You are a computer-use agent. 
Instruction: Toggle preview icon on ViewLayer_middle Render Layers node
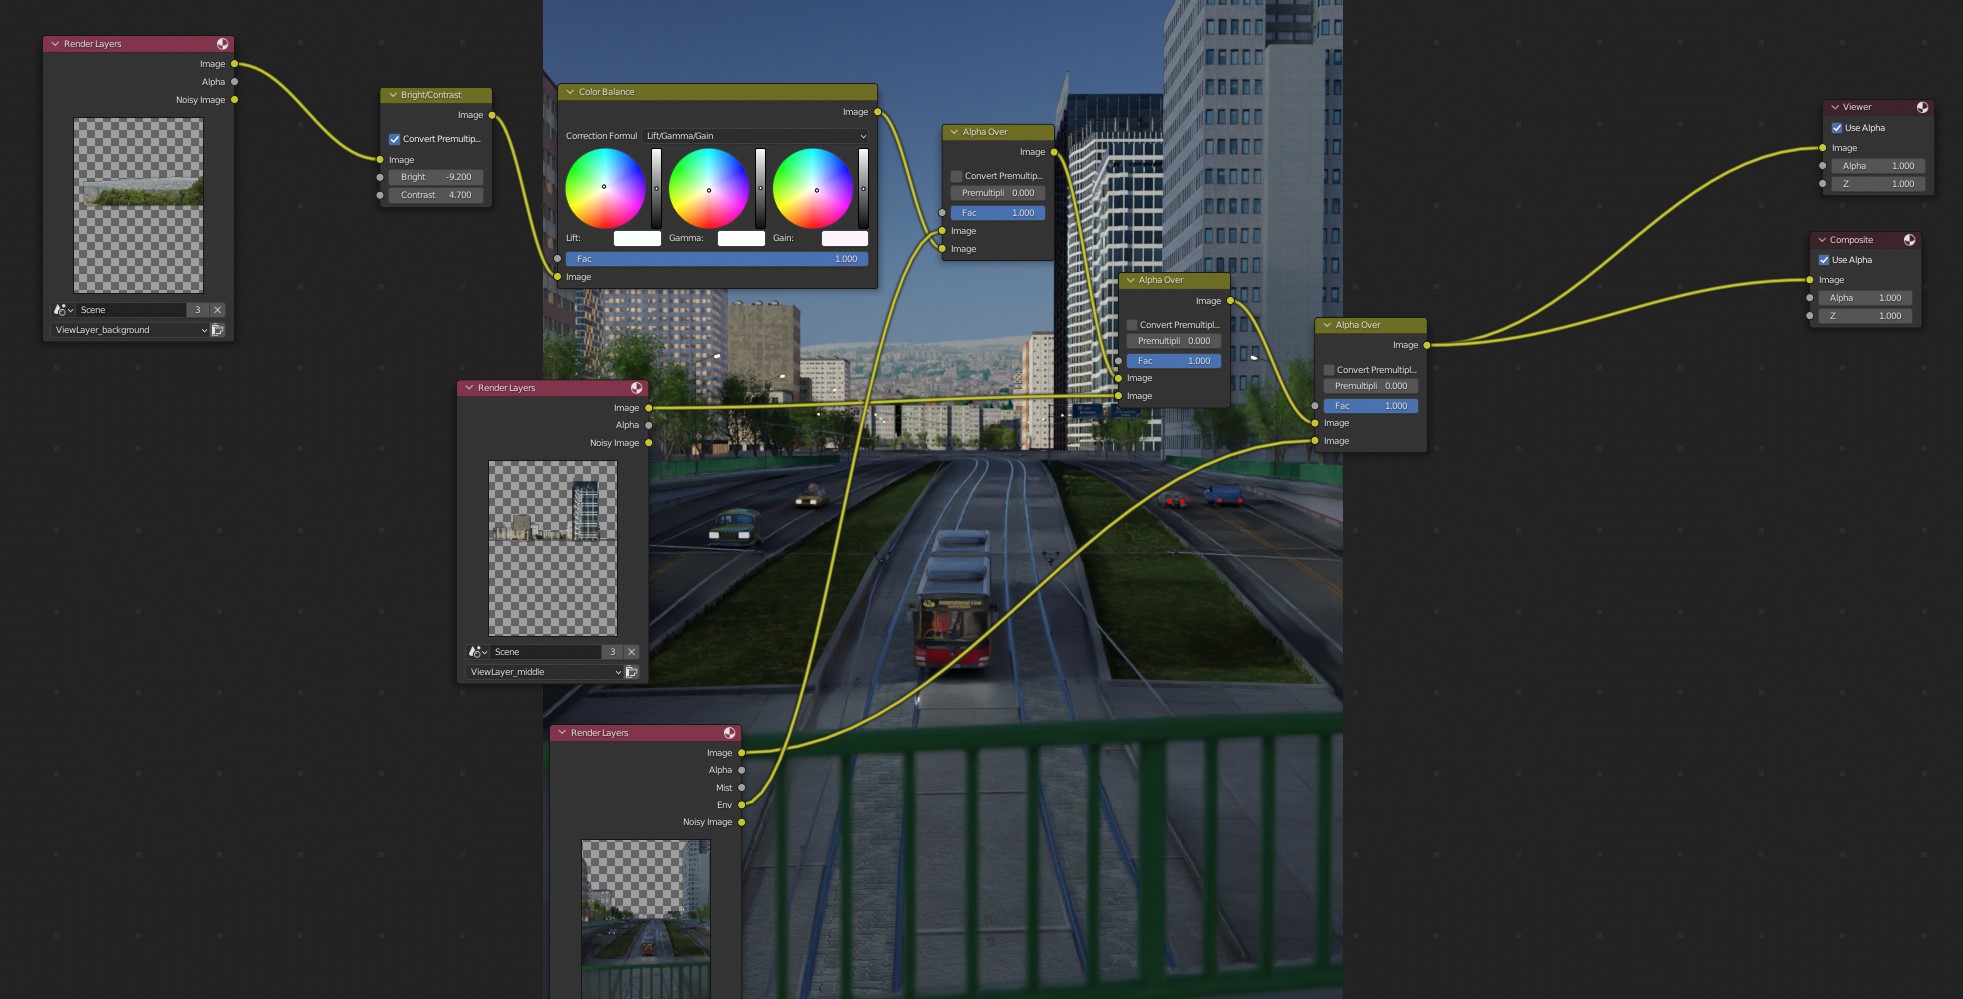pos(636,388)
